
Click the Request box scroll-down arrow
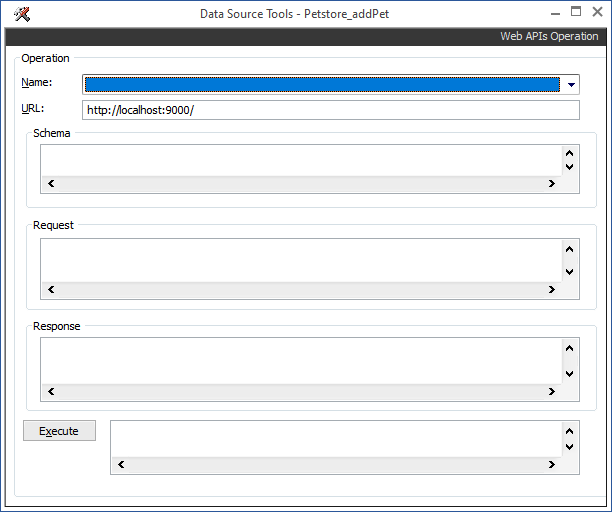[x=569, y=271]
